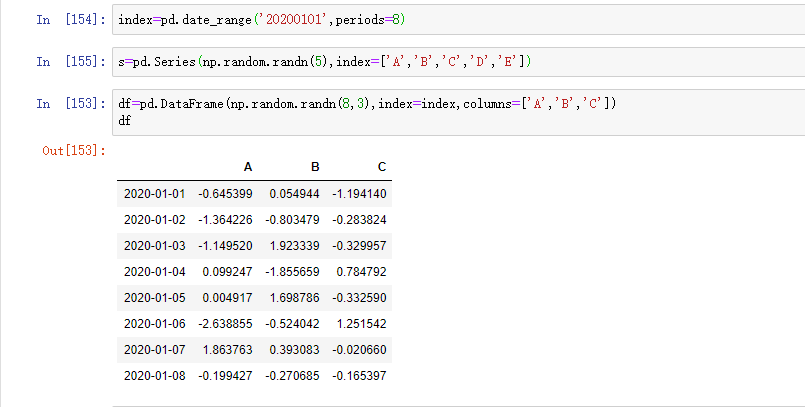The image size is (805, 407).
Task: Click the value -0.645399 in column A
Action: (225, 192)
